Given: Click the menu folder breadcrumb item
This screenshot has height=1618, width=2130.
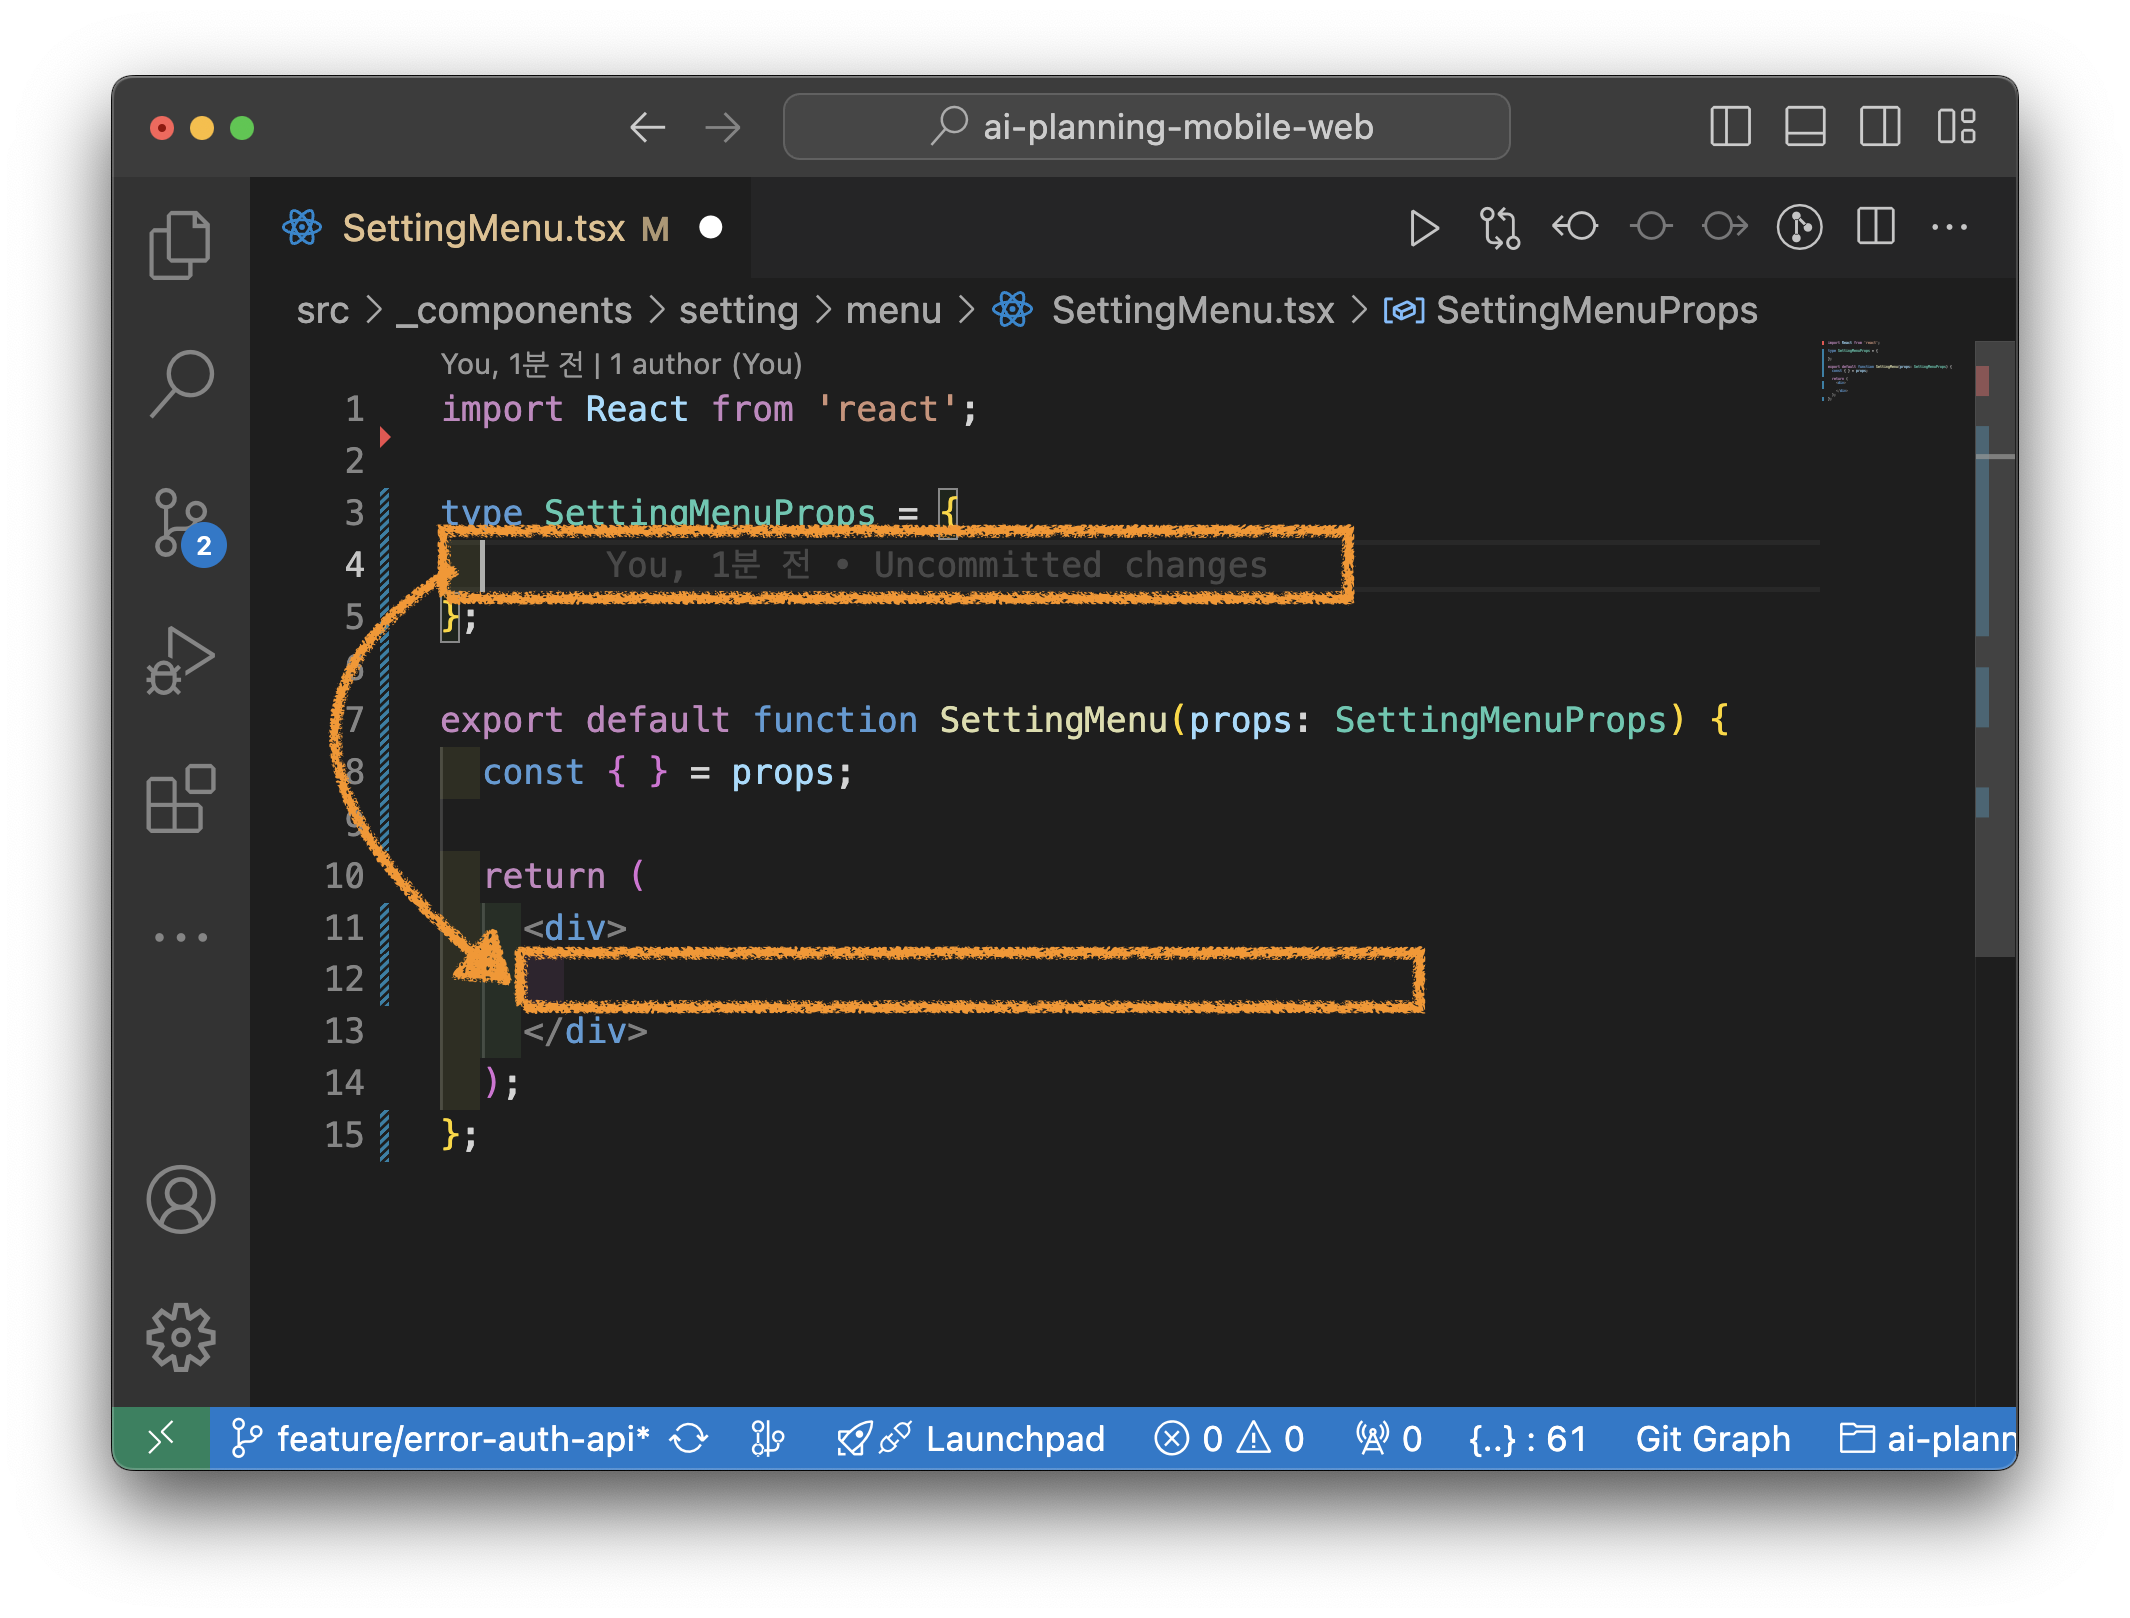Looking at the screenshot, I should pos(893,311).
